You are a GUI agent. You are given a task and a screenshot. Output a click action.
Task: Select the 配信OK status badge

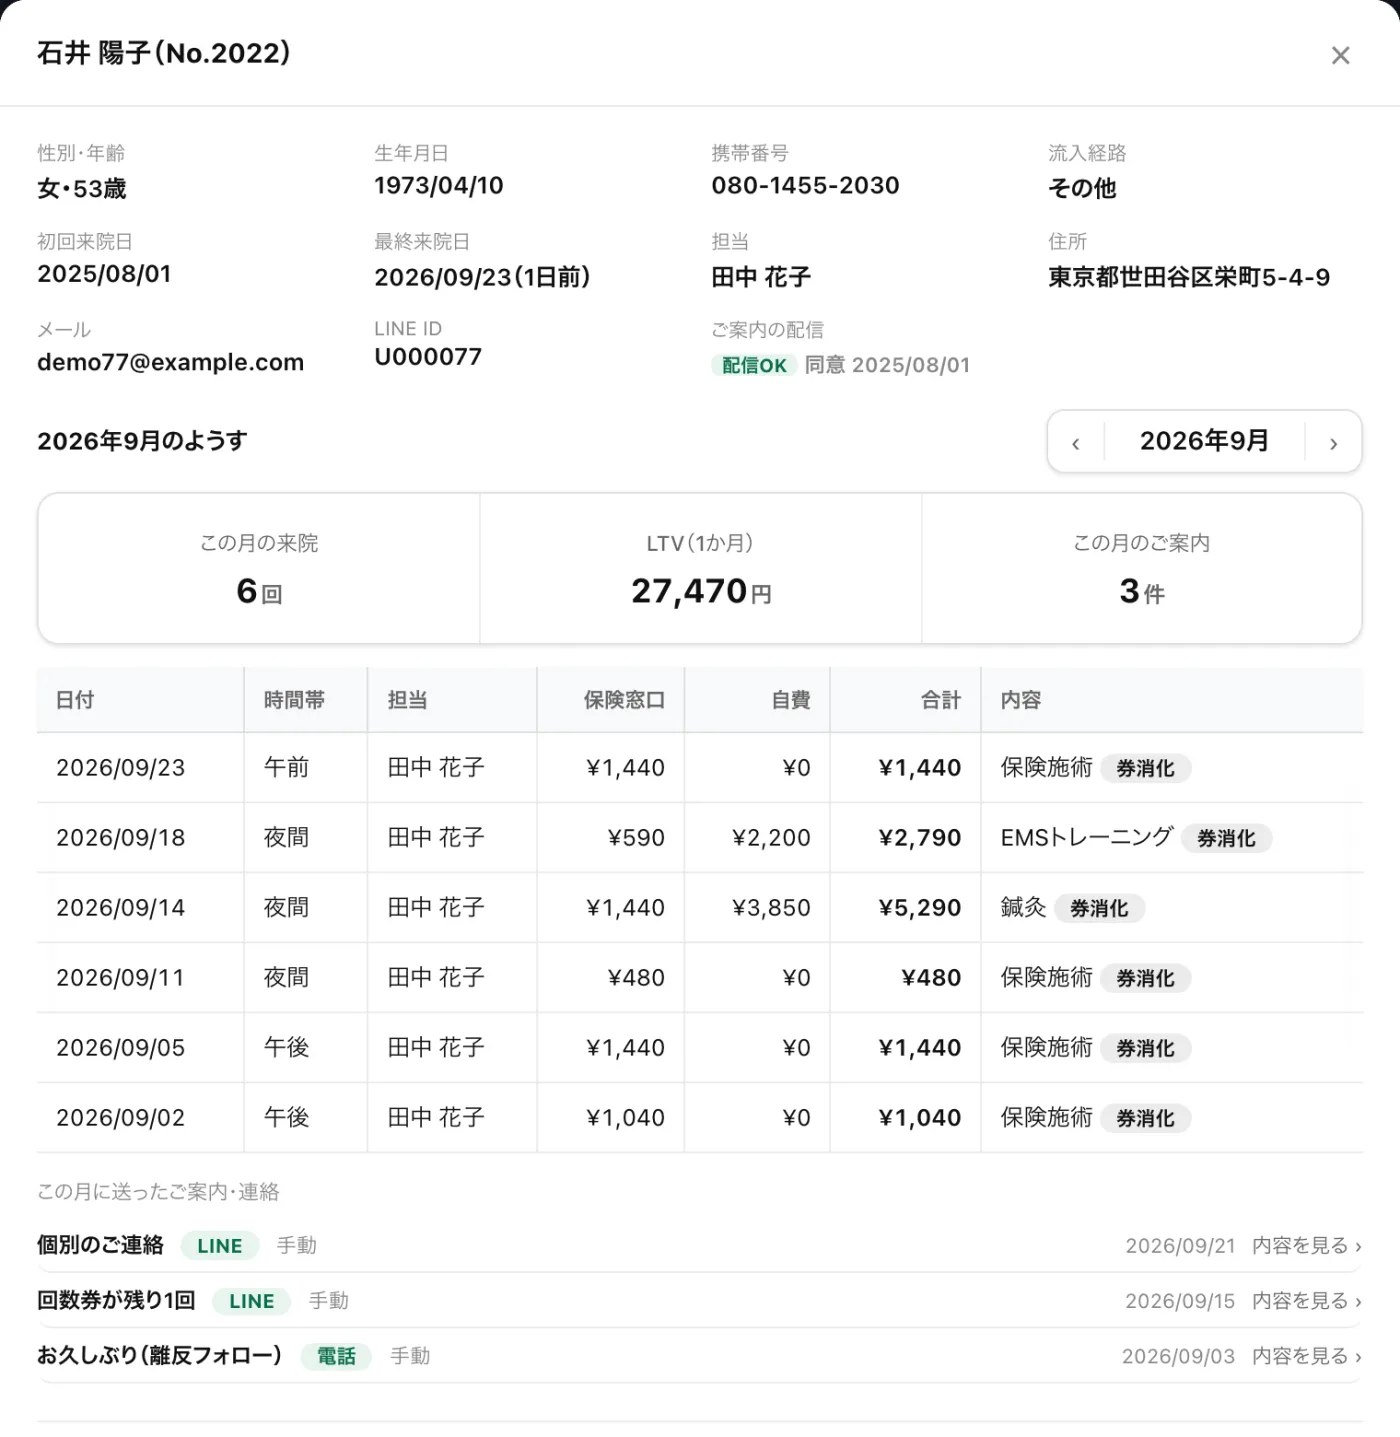[754, 366]
